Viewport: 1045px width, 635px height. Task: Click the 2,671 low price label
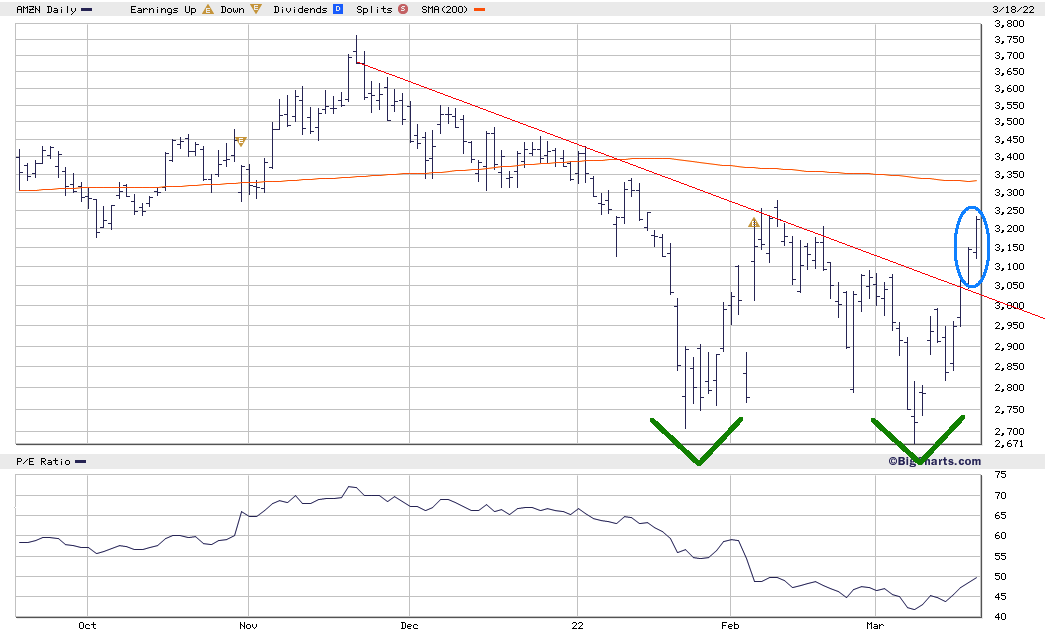1009,443
